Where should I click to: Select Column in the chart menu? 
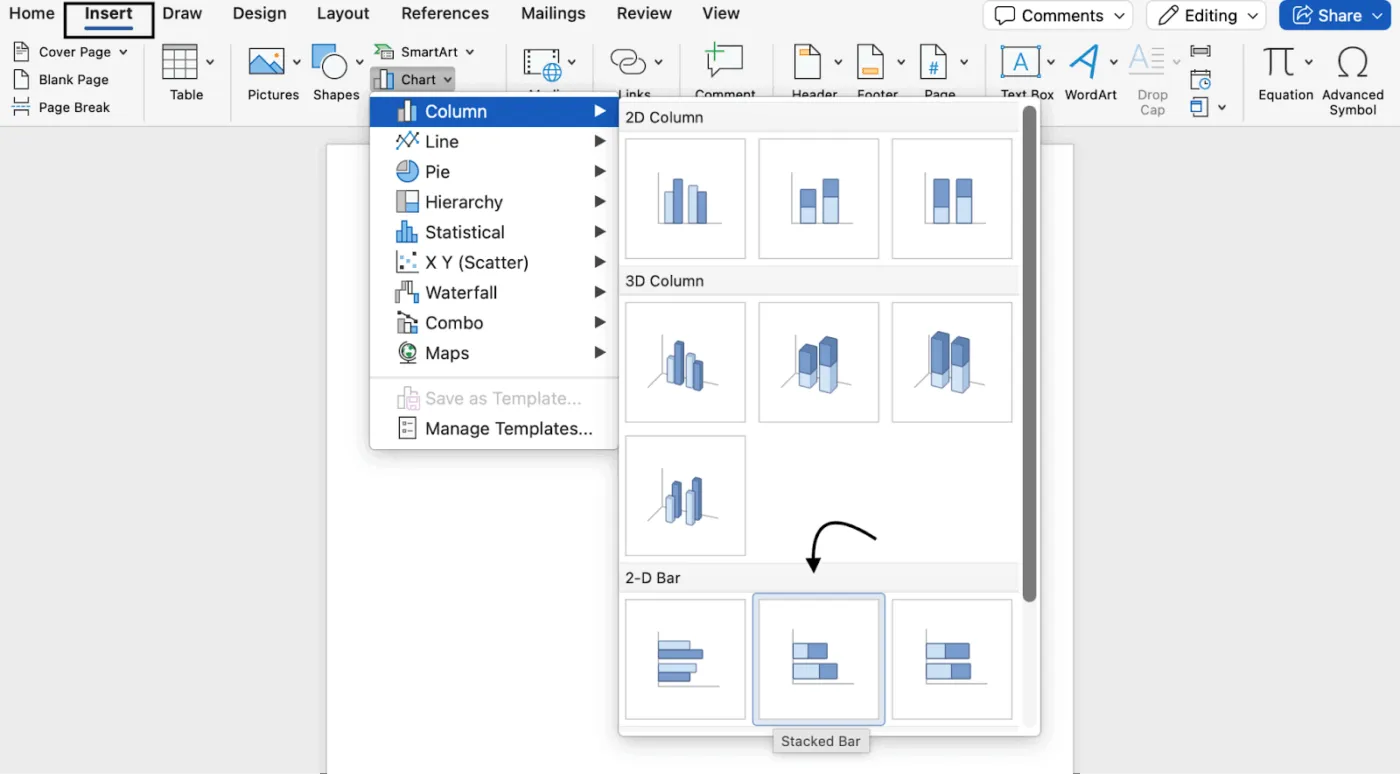[x=494, y=111]
